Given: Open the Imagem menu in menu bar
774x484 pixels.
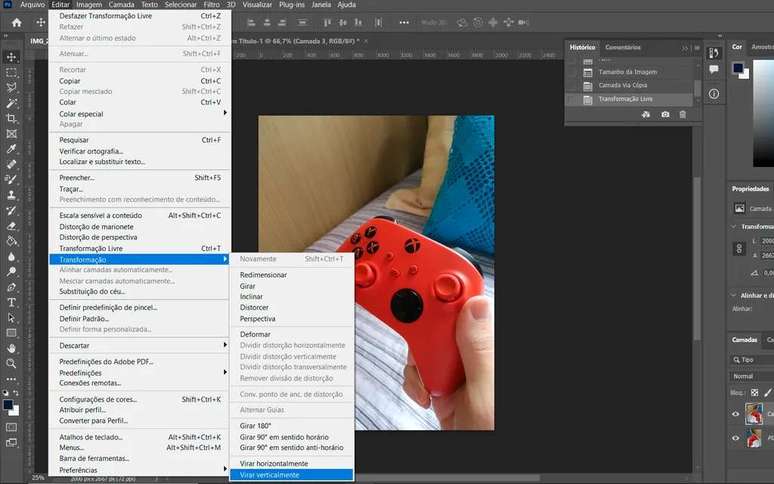Looking at the screenshot, I should [89, 4].
